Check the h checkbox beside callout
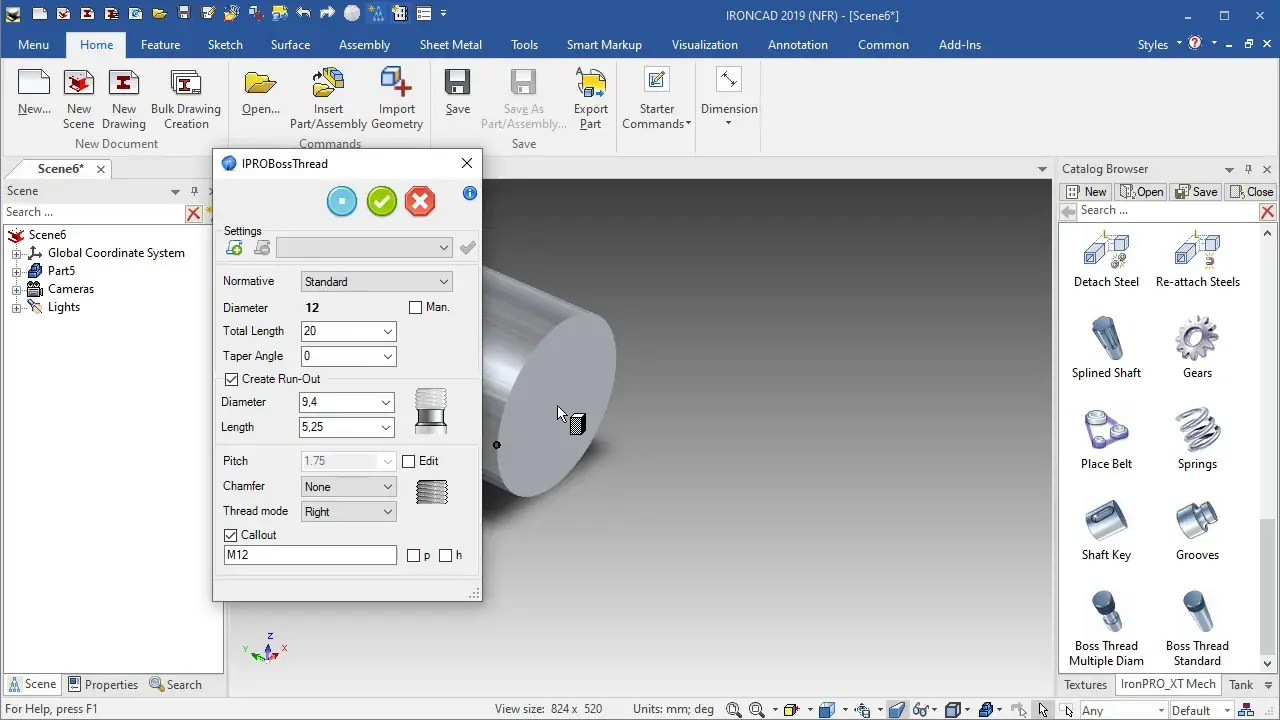 coord(446,556)
